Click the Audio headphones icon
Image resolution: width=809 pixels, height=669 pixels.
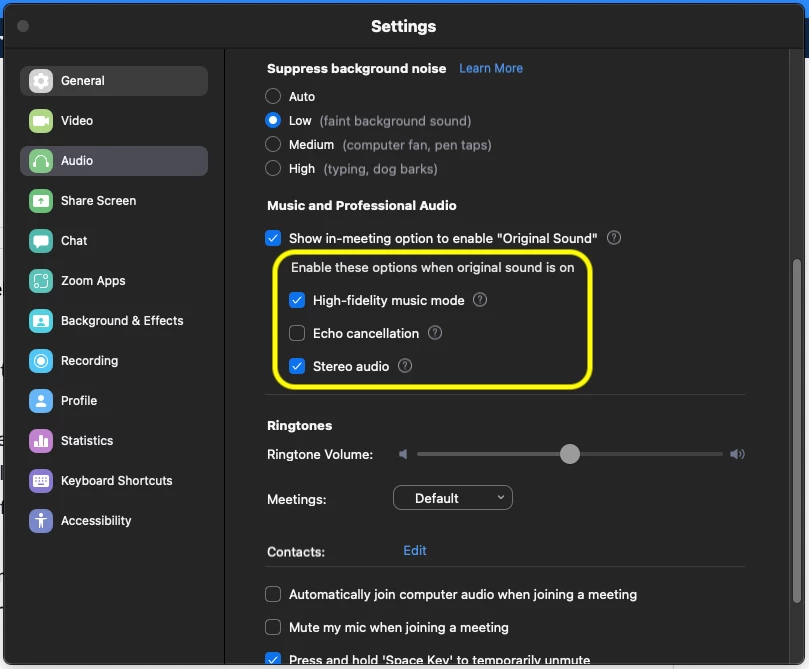(41, 161)
